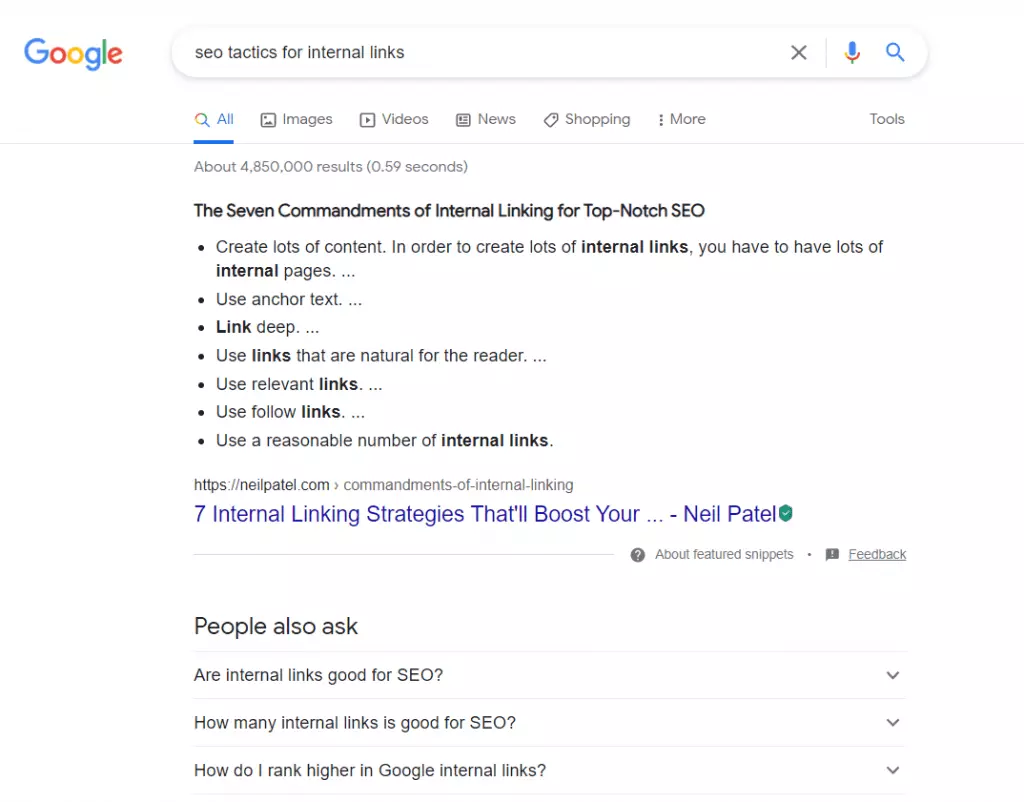Expand "How many internal links" question
Screen dimensions: 1024x802
[893, 723]
